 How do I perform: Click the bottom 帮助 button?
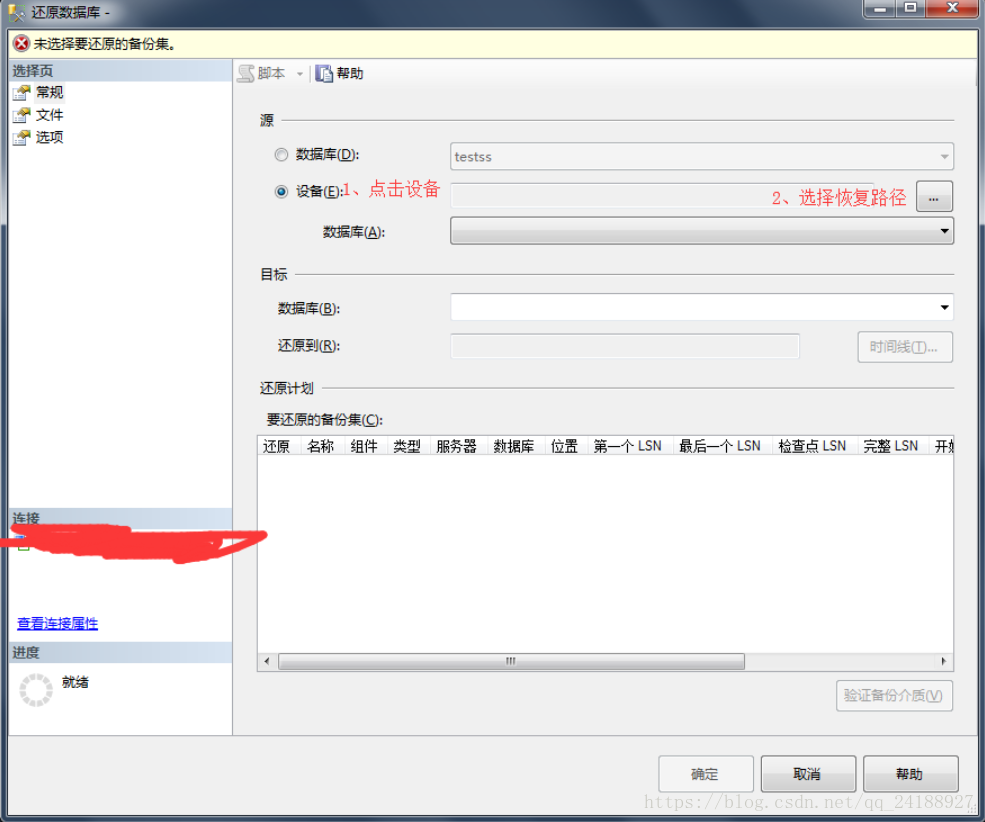[x=910, y=774]
